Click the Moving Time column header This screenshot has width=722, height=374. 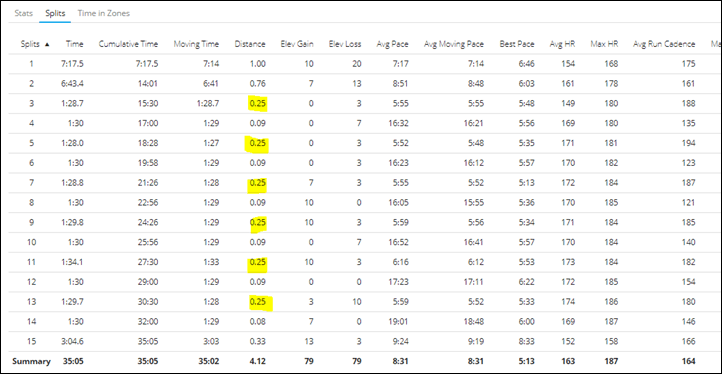tap(196, 44)
